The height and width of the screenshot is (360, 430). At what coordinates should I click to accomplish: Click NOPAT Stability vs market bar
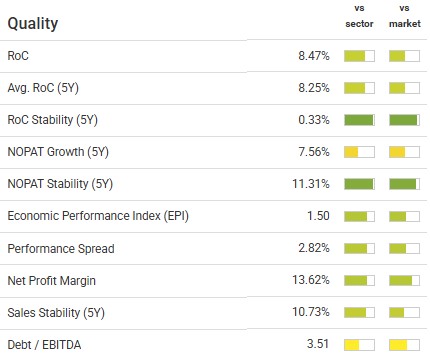pos(404,184)
